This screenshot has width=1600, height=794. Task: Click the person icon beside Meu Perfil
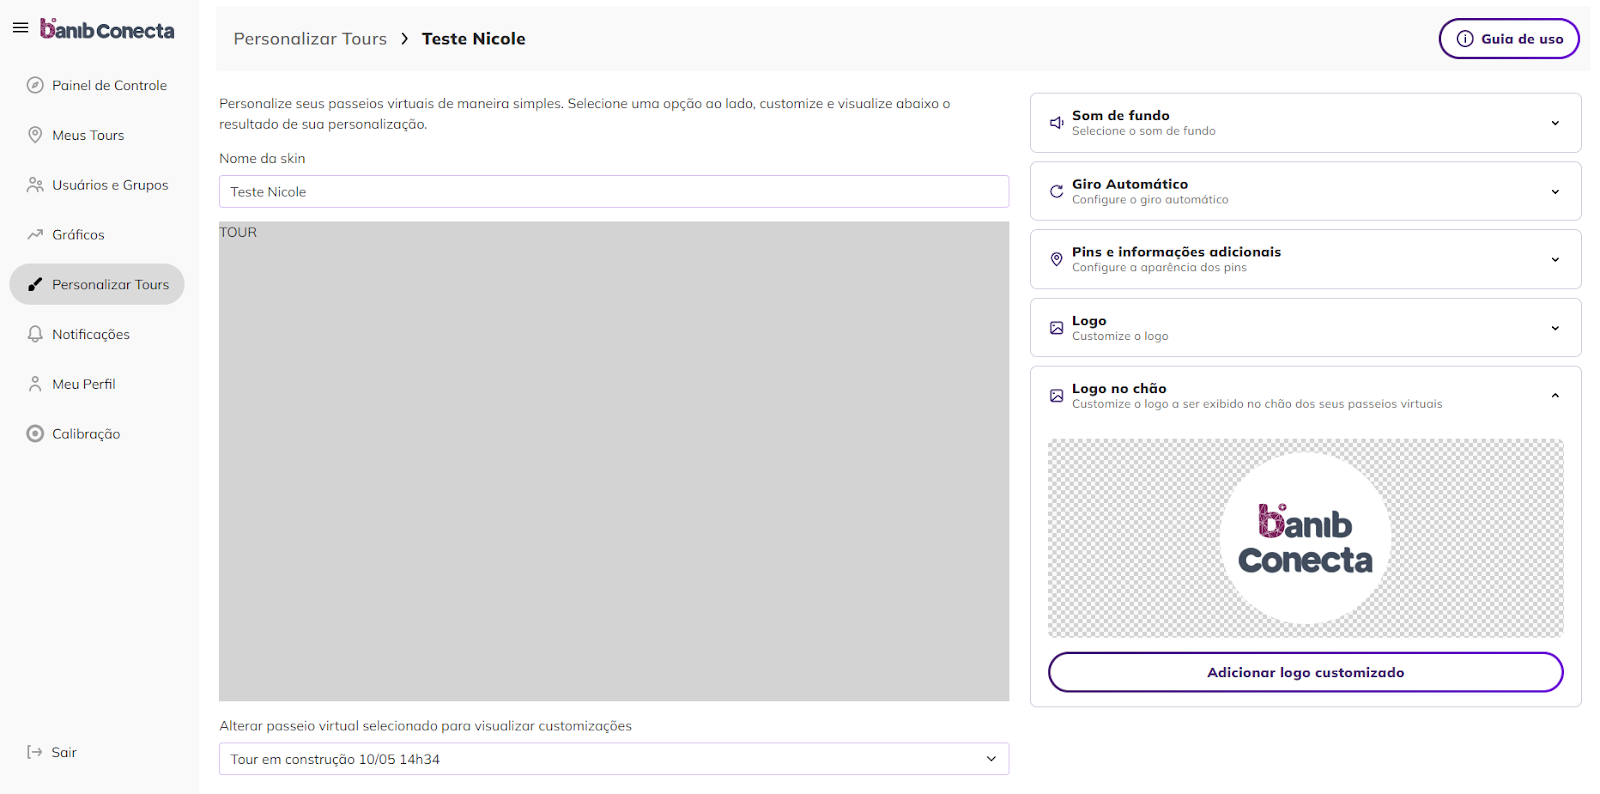click(x=35, y=384)
